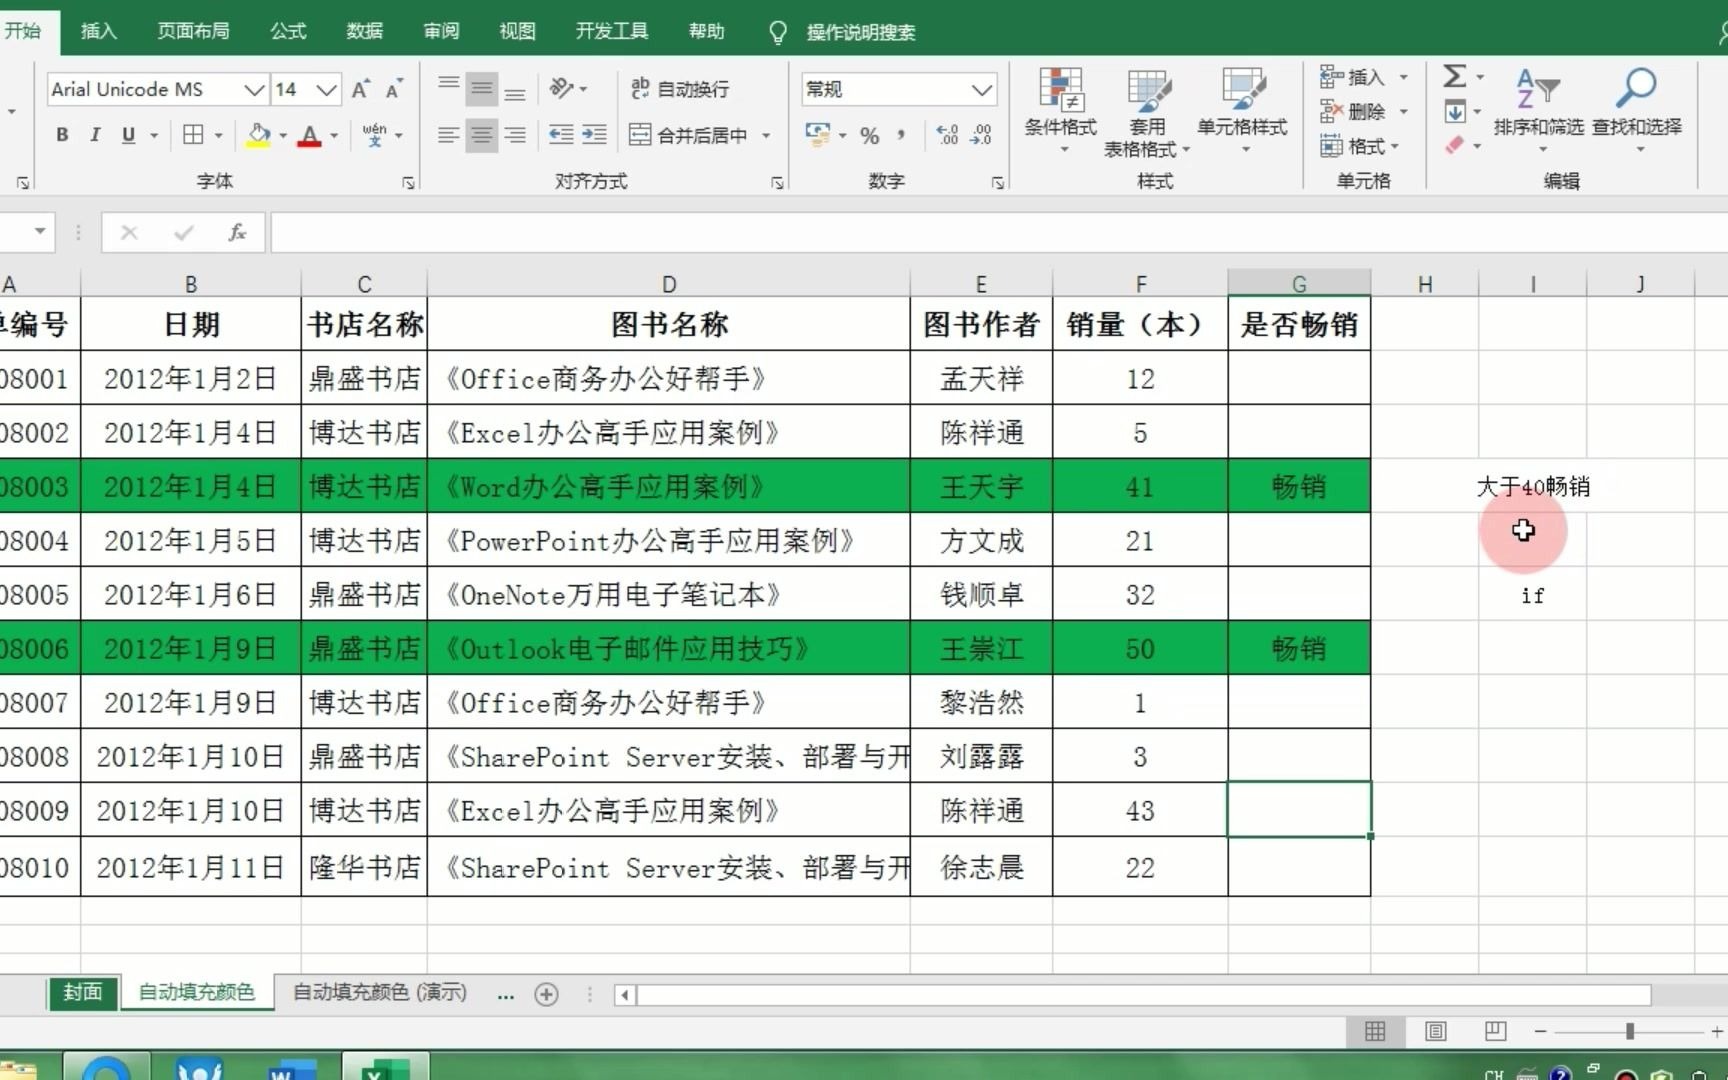Click the decrease font size icon
Viewport: 1728px width, 1080px height.
point(394,89)
